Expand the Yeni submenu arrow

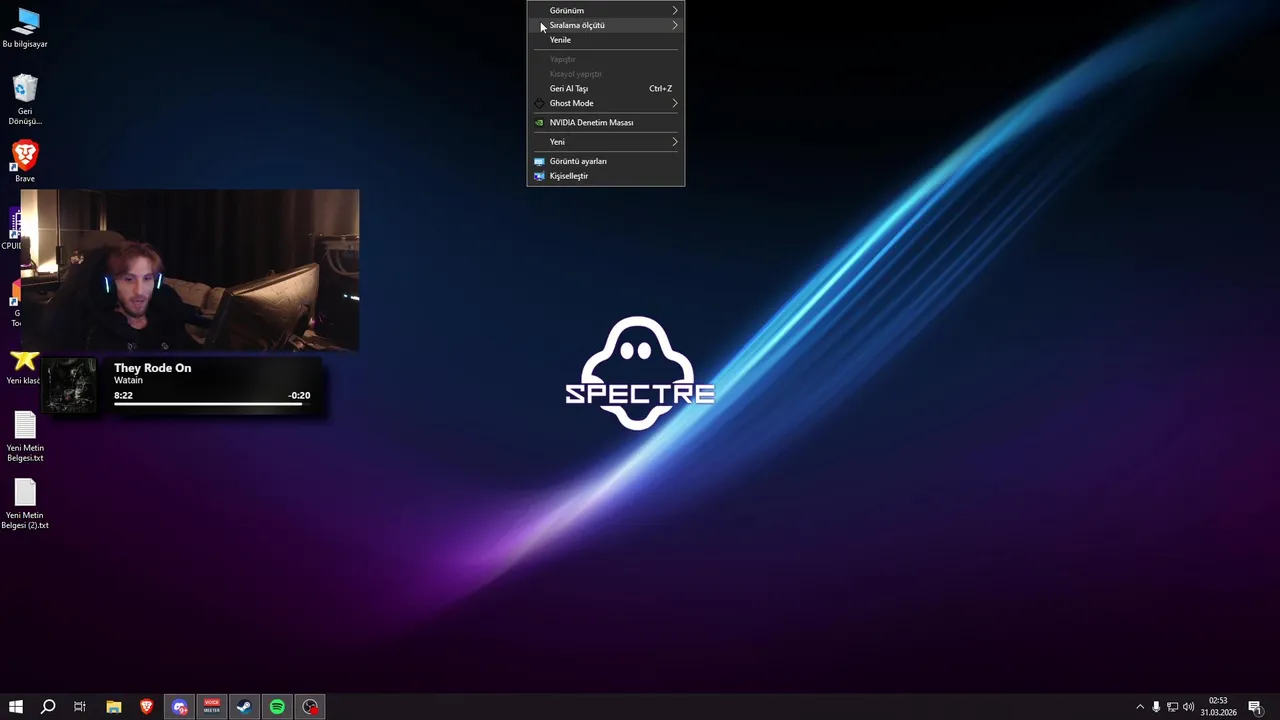pos(674,142)
